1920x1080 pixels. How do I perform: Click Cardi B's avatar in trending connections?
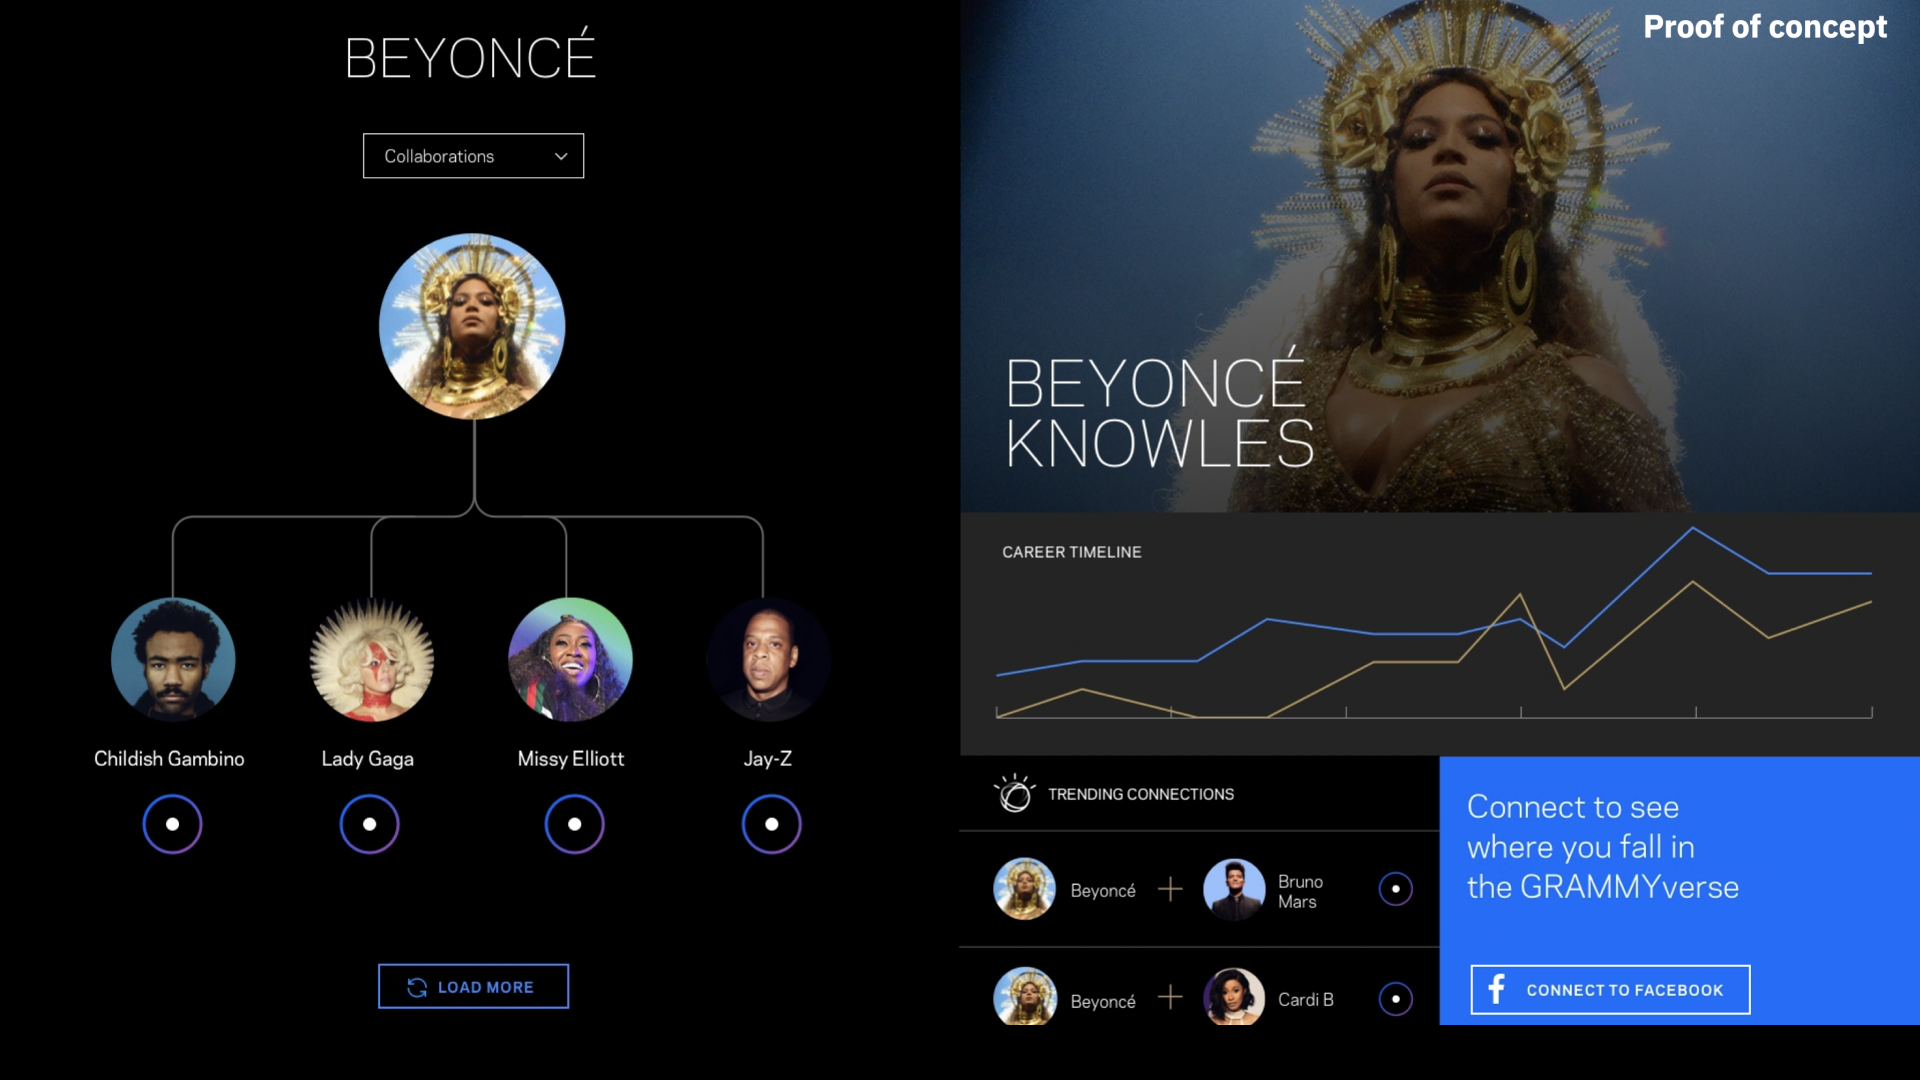[x=1234, y=997]
